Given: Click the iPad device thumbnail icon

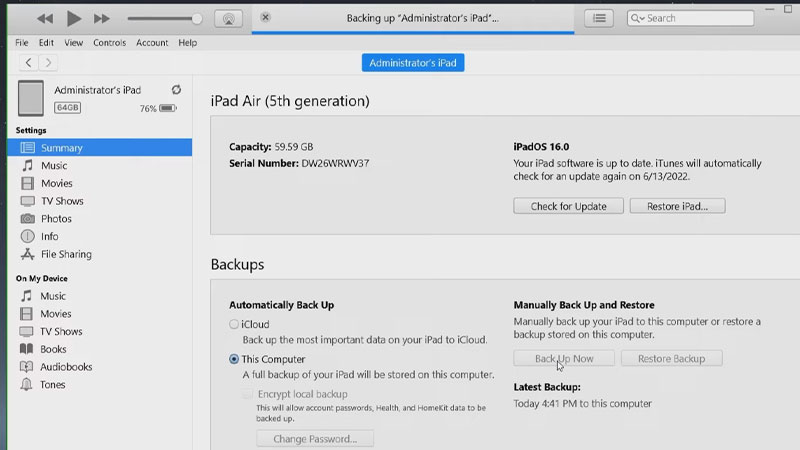Looking at the screenshot, I should pos(31,98).
